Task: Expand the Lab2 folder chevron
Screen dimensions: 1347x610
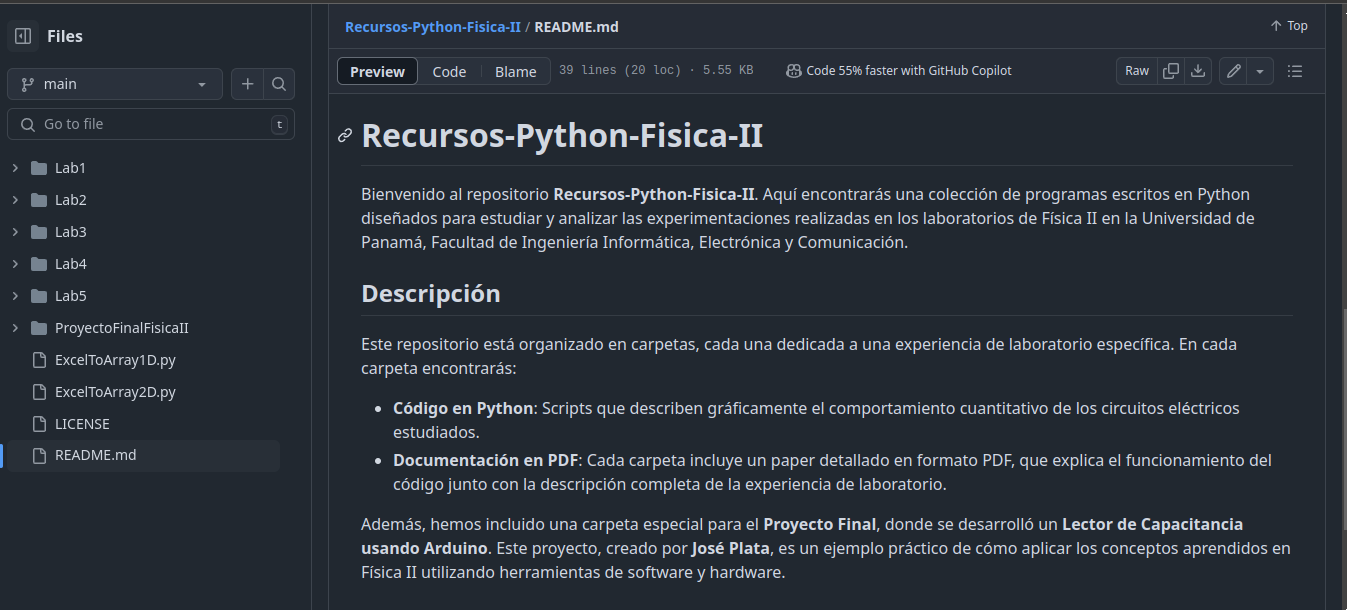Action: pyautogui.click(x=15, y=200)
